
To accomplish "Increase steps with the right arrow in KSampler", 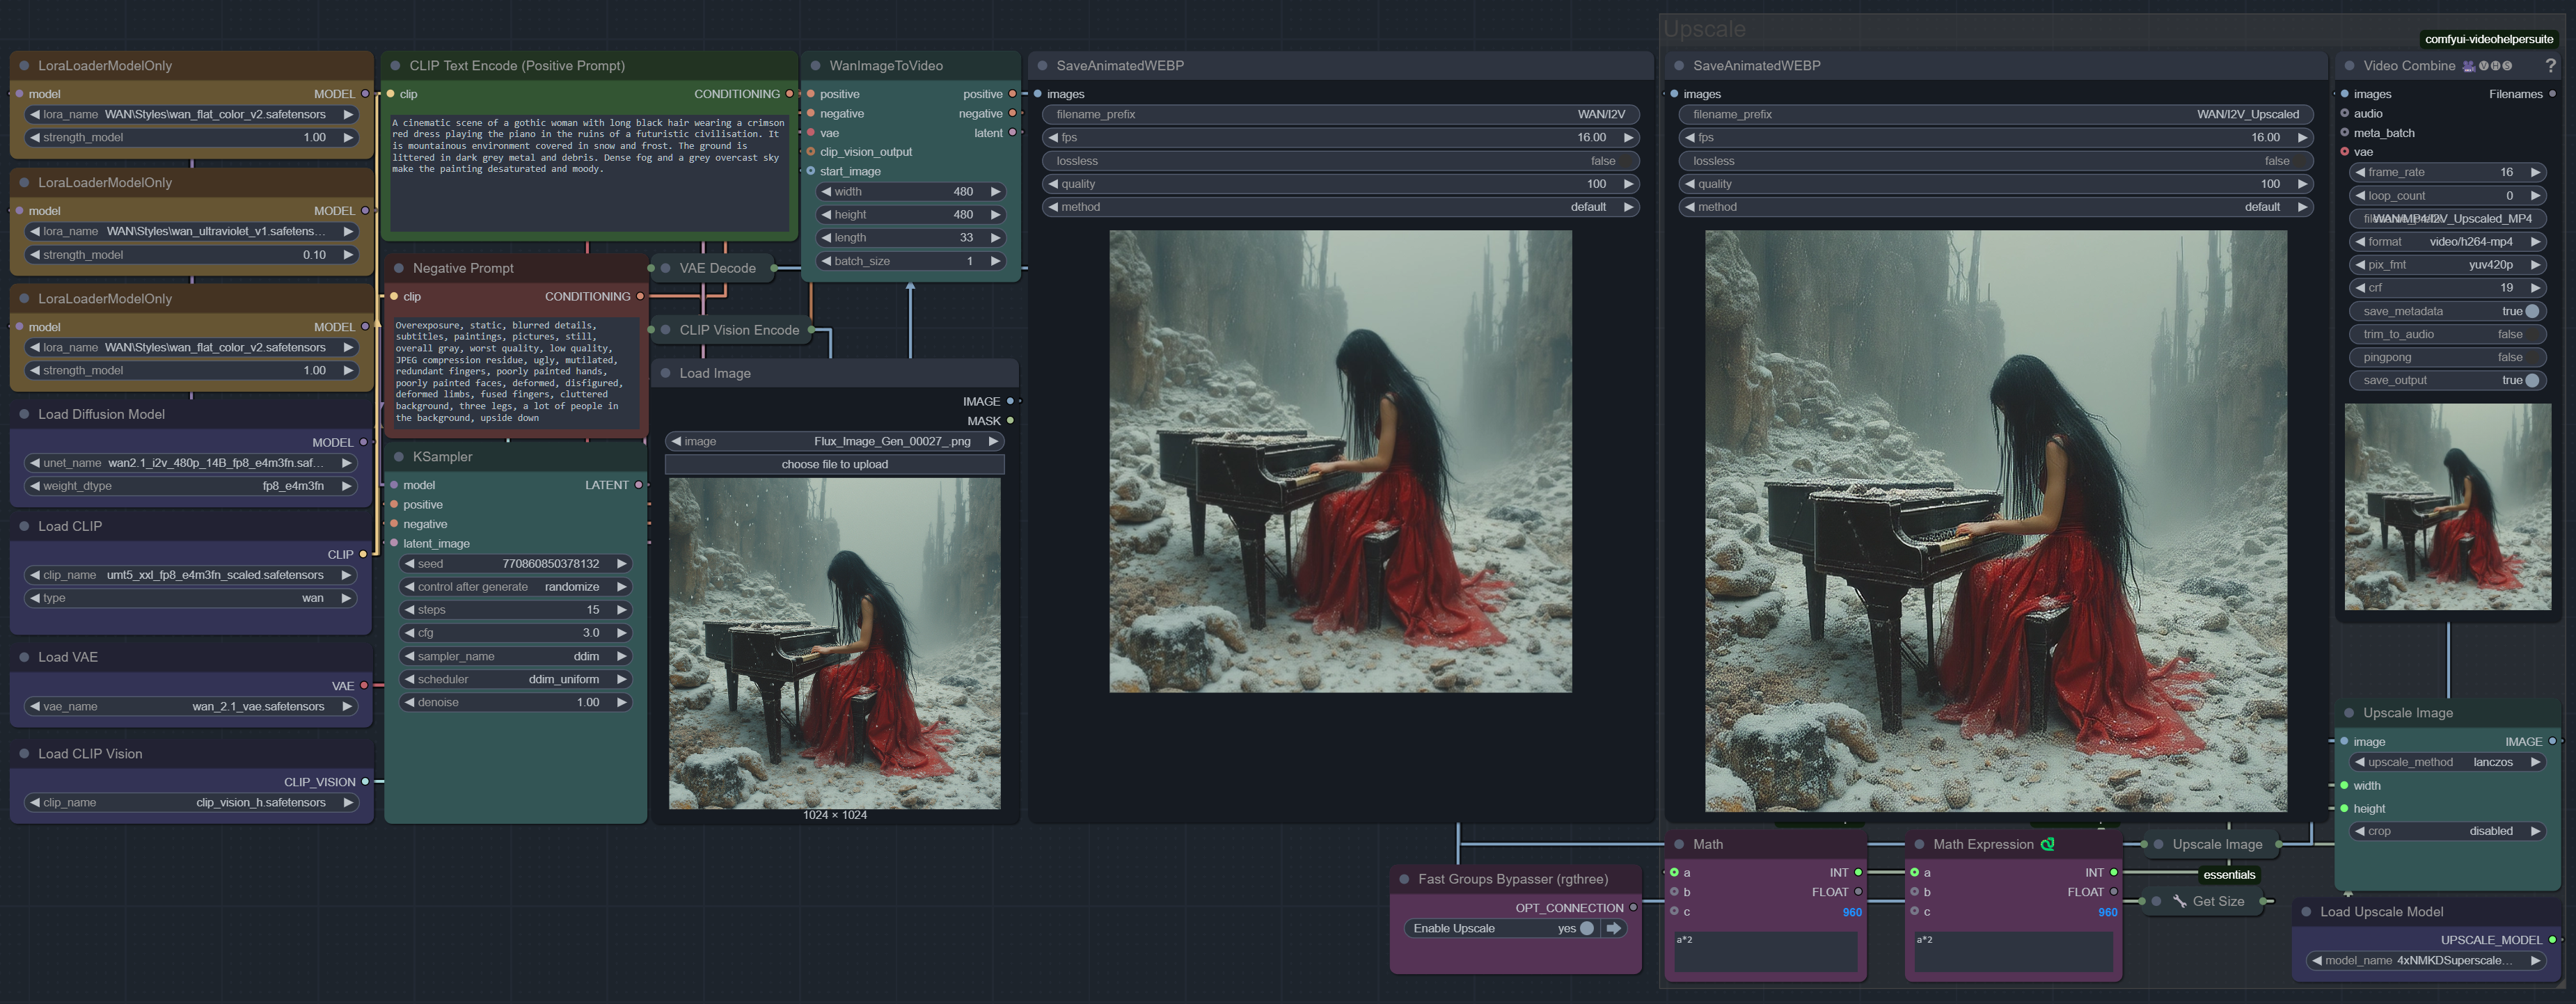I will pyautogui.click(x=621, y=610).
